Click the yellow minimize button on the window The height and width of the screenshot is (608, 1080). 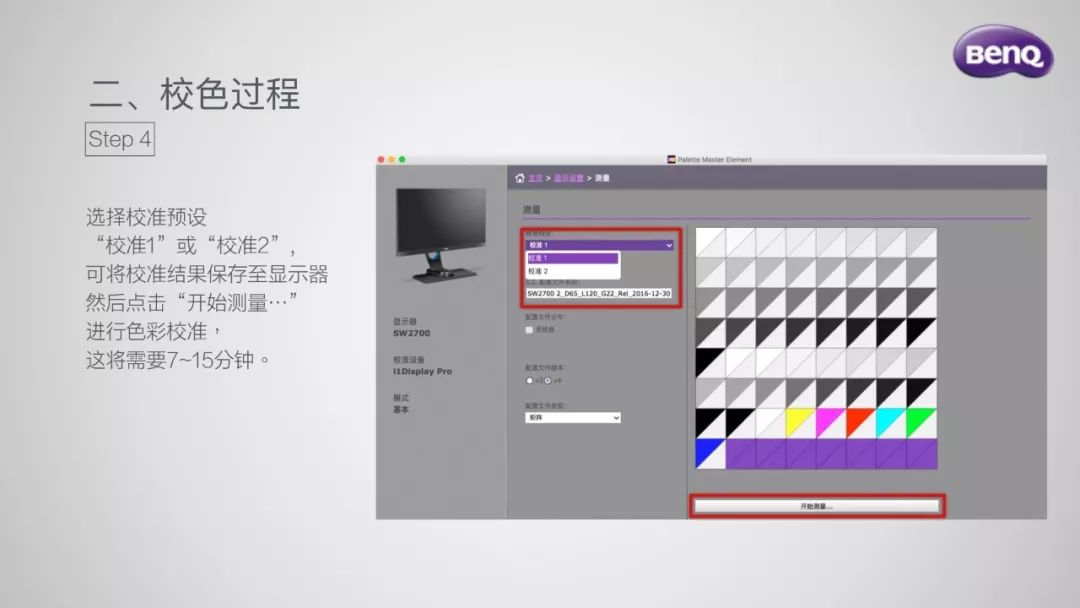coord(391,160)
